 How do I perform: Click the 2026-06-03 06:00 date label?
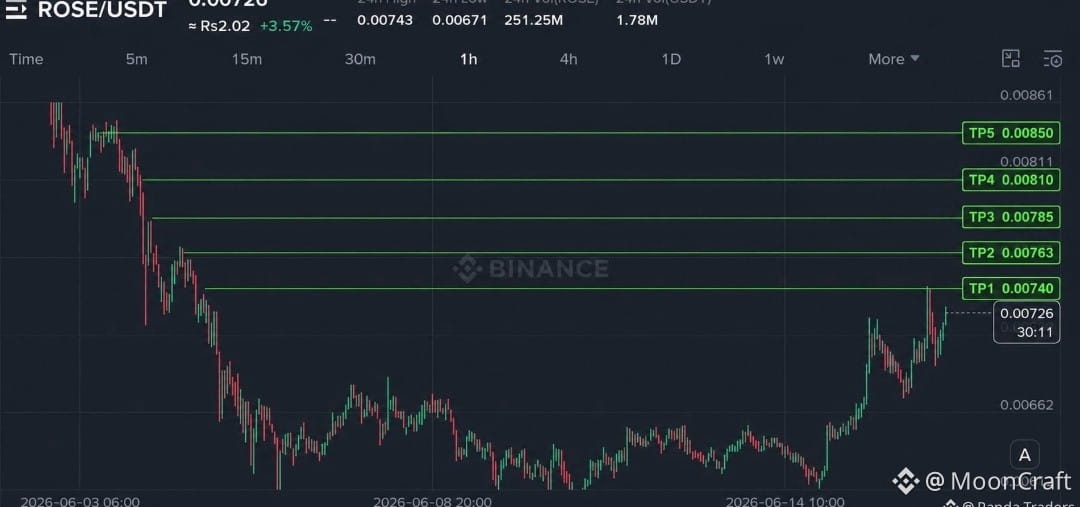pos(80,501)
